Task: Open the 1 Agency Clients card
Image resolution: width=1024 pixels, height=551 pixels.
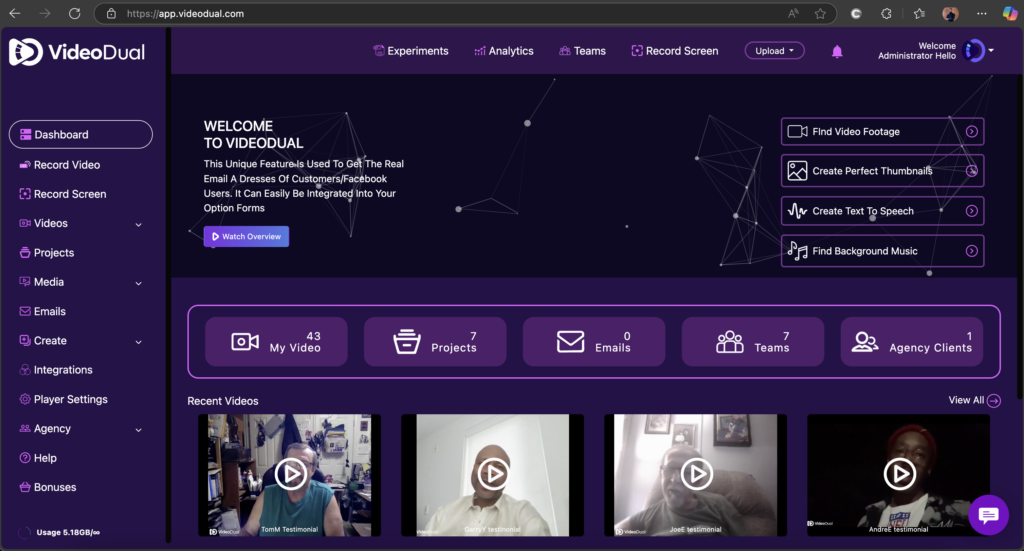Action: (912, 341)
